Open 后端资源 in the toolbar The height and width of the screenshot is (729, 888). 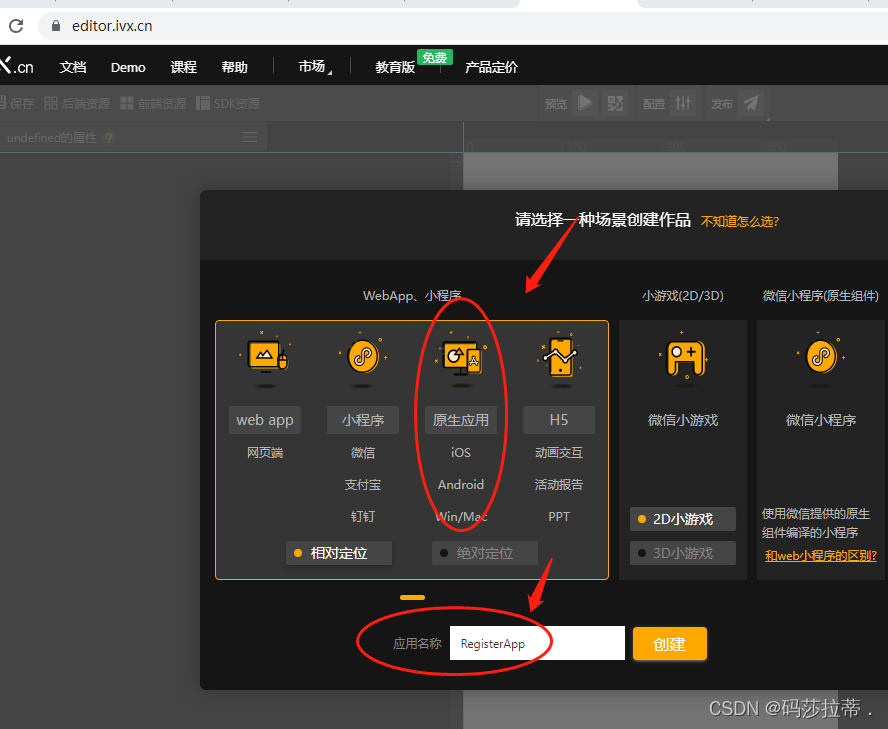(77, 103)
